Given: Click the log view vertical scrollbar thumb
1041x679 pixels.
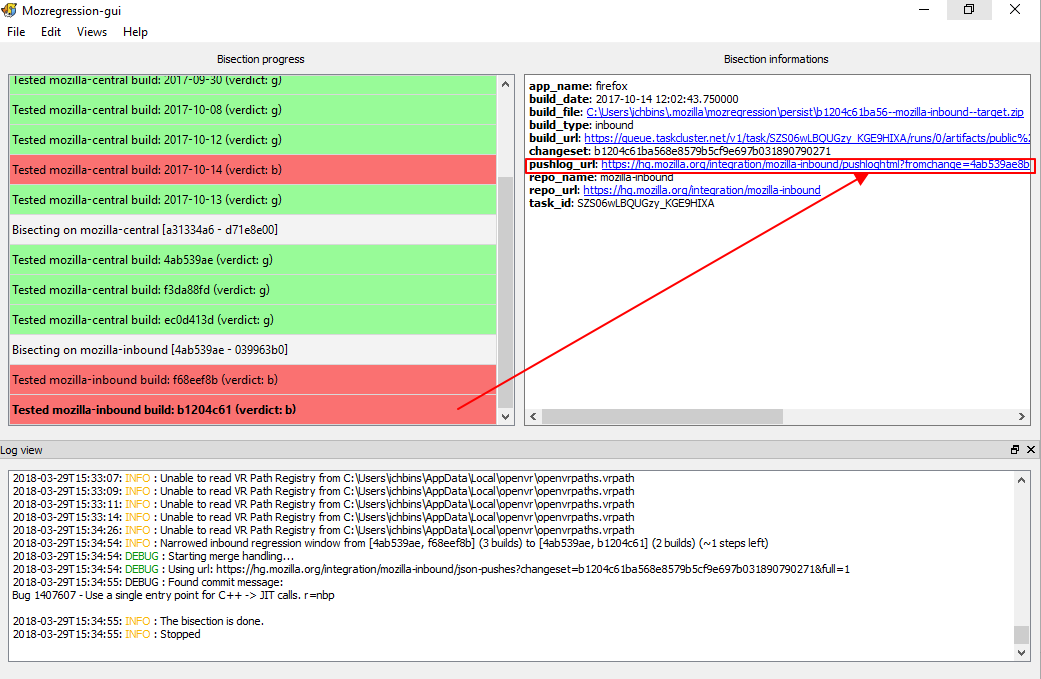Looking at the screenshot, I should coord(1021,634).
